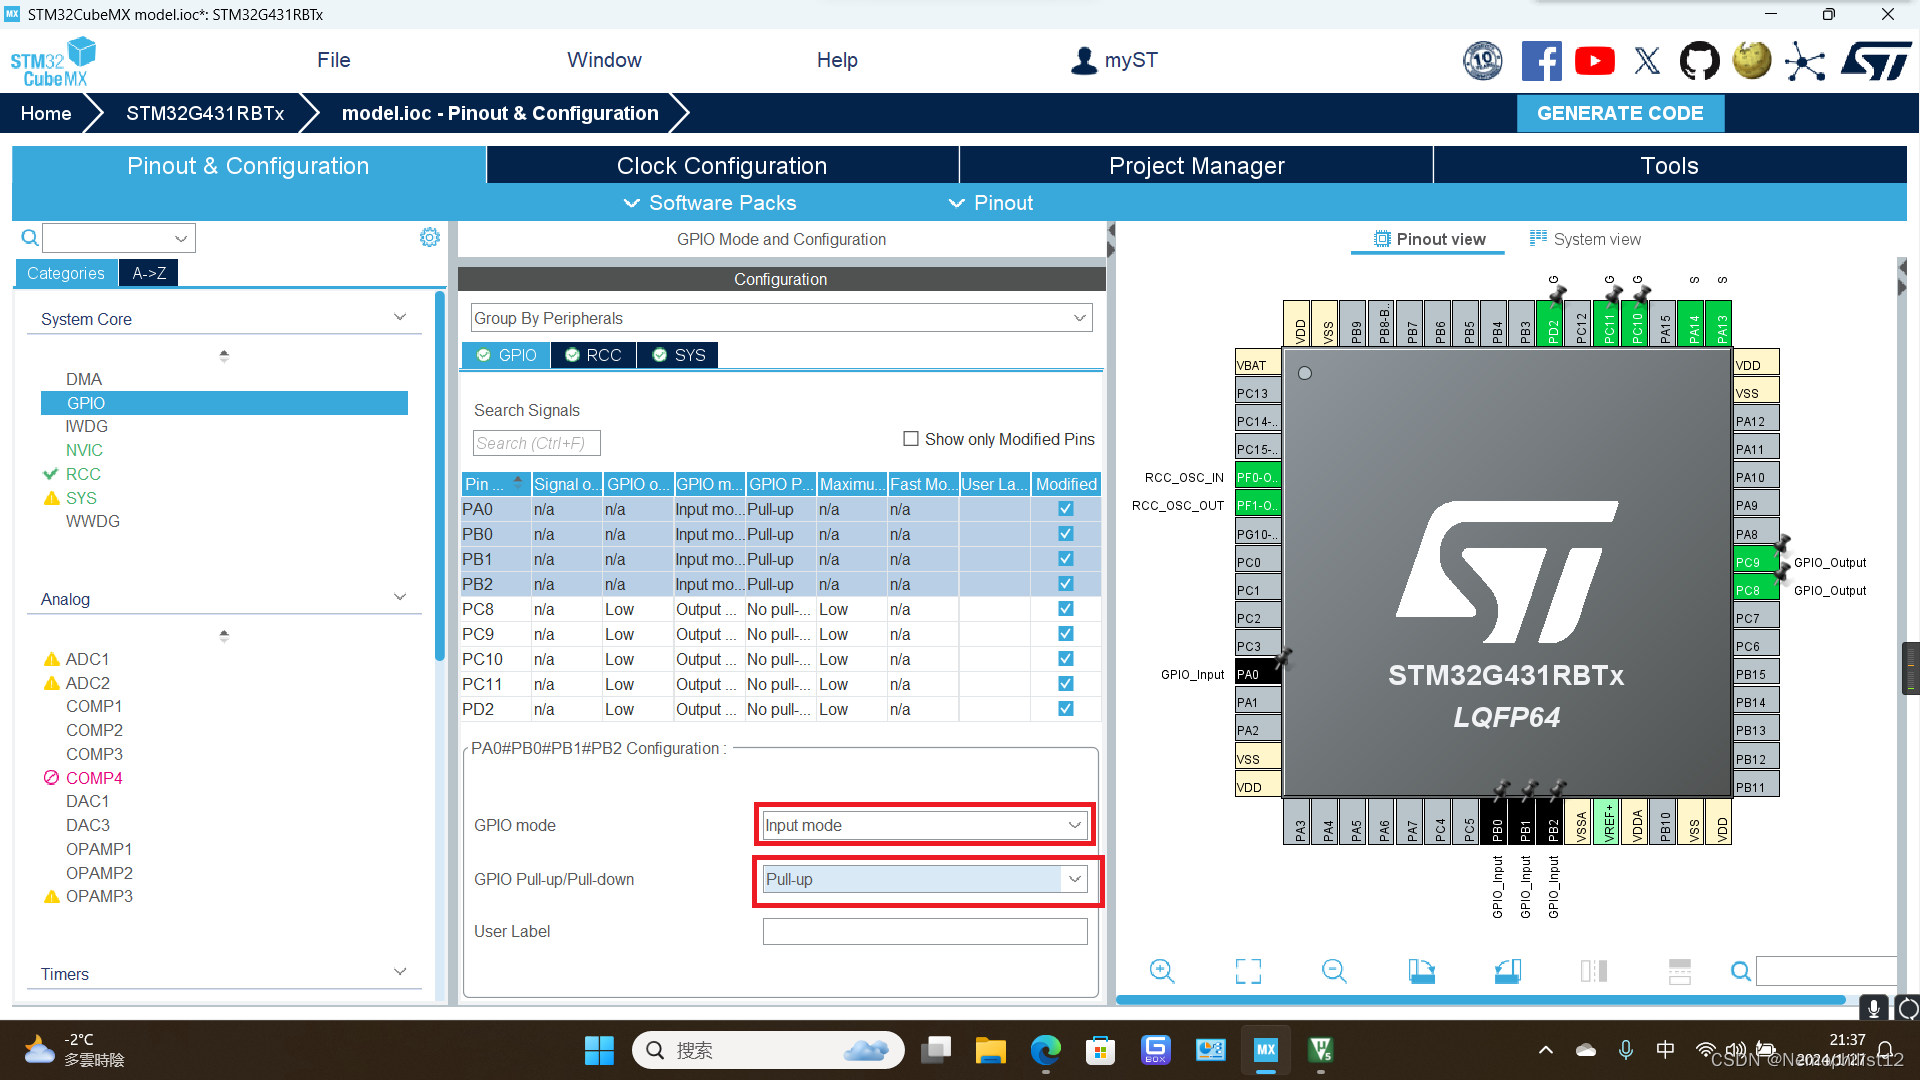Switch to Clock Configuration tab
The height and width of the screenshot is (1080, 1920).
point(722,166)
